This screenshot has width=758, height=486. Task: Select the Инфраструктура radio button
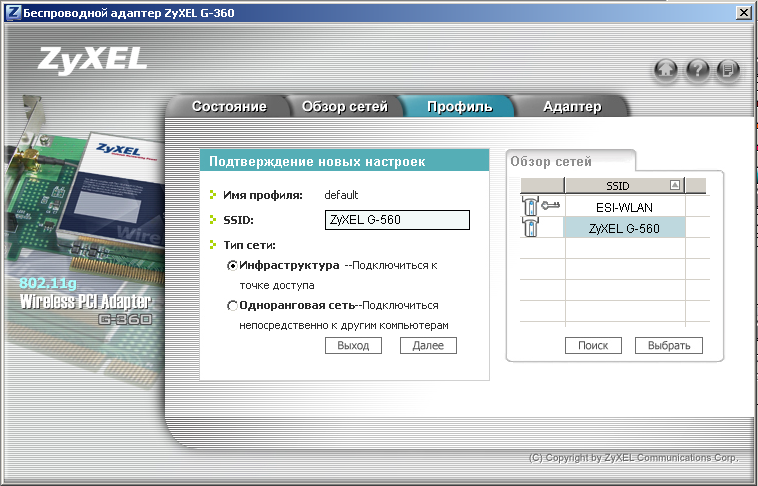(233, 265)
